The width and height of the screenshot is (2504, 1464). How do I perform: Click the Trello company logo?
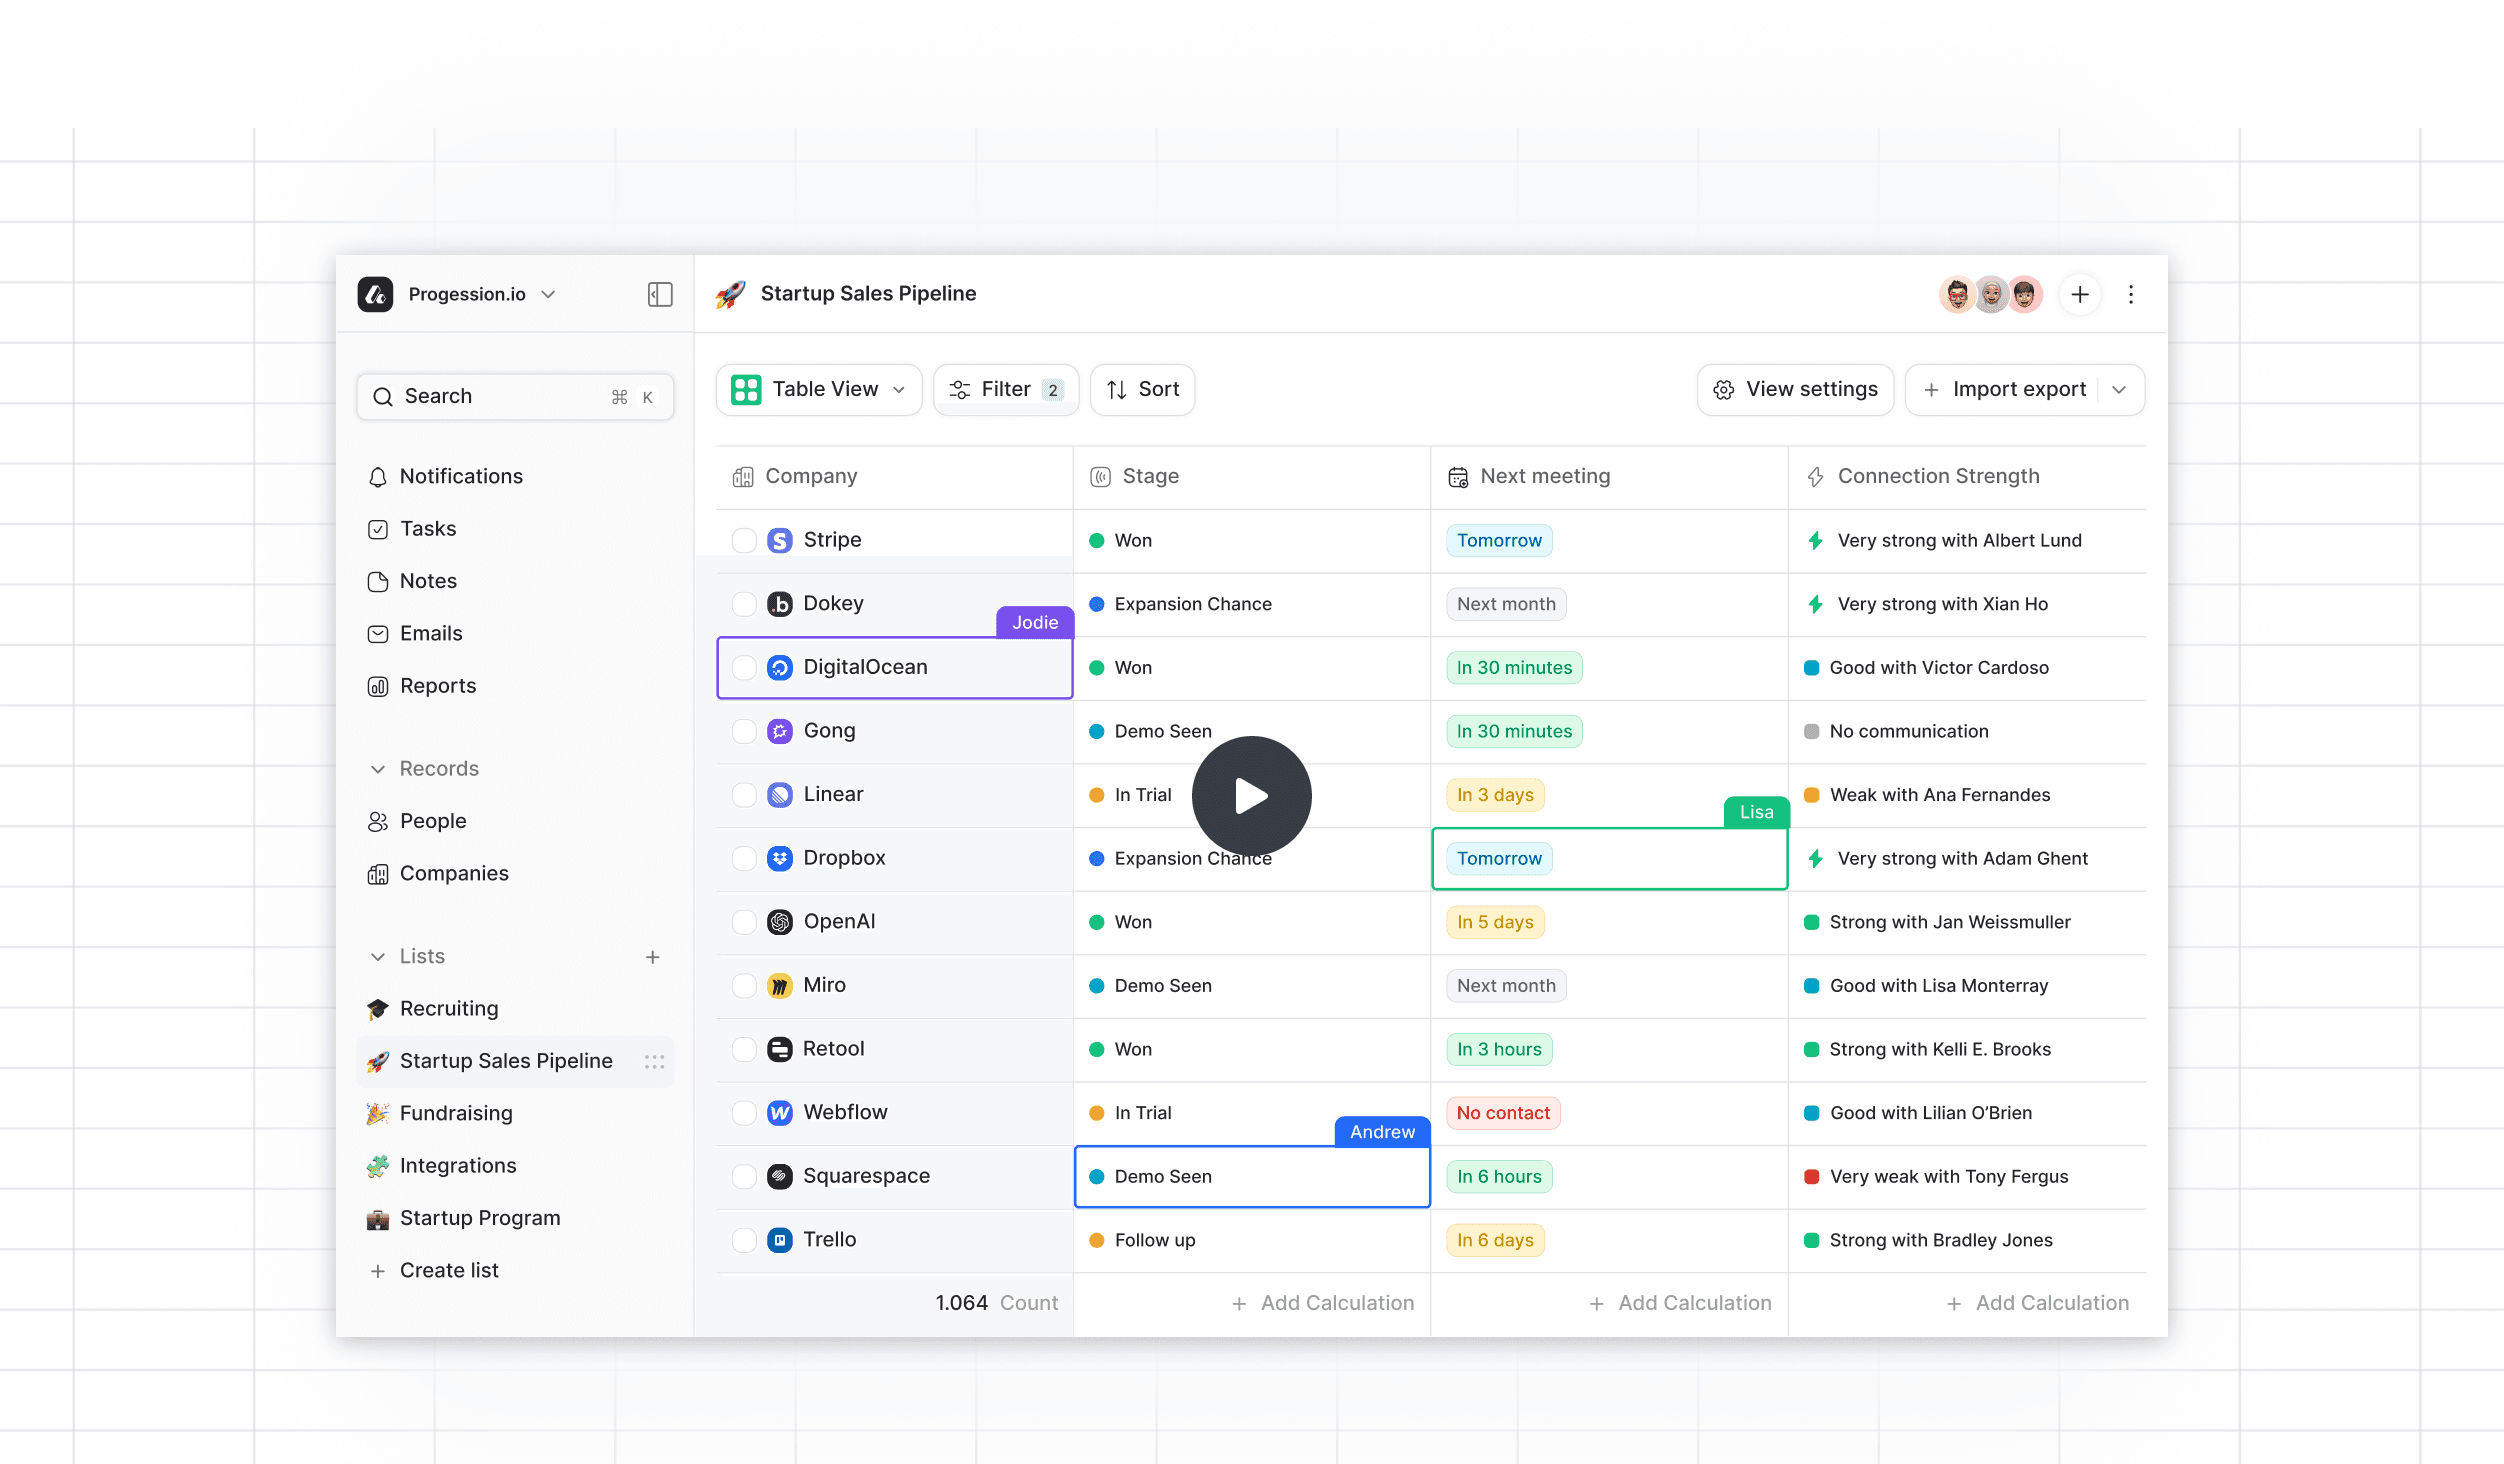780,1240
